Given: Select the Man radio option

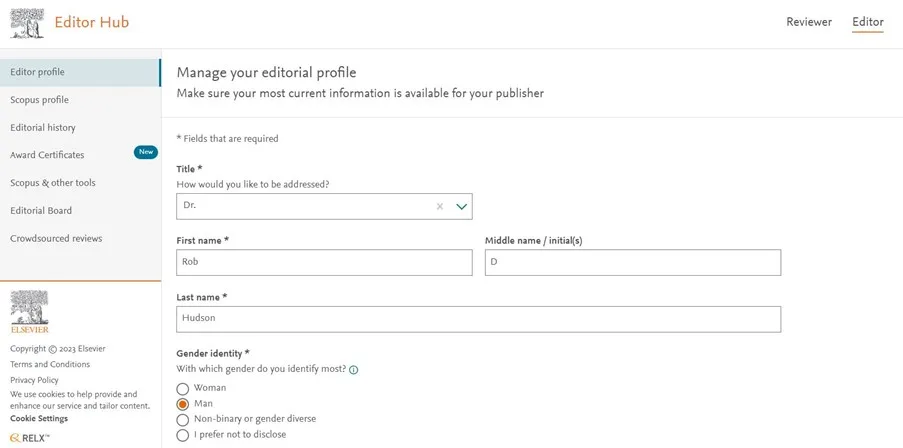Looking at the screenshot, I should click(x=182, y=404).
